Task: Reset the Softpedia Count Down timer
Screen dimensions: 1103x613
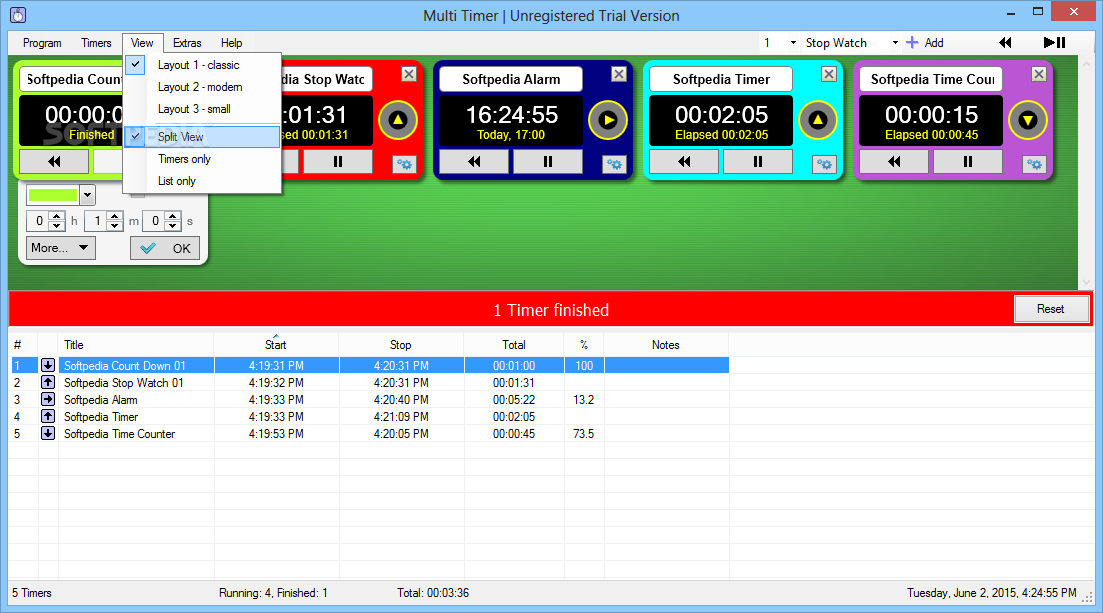Action: (54, 162)
